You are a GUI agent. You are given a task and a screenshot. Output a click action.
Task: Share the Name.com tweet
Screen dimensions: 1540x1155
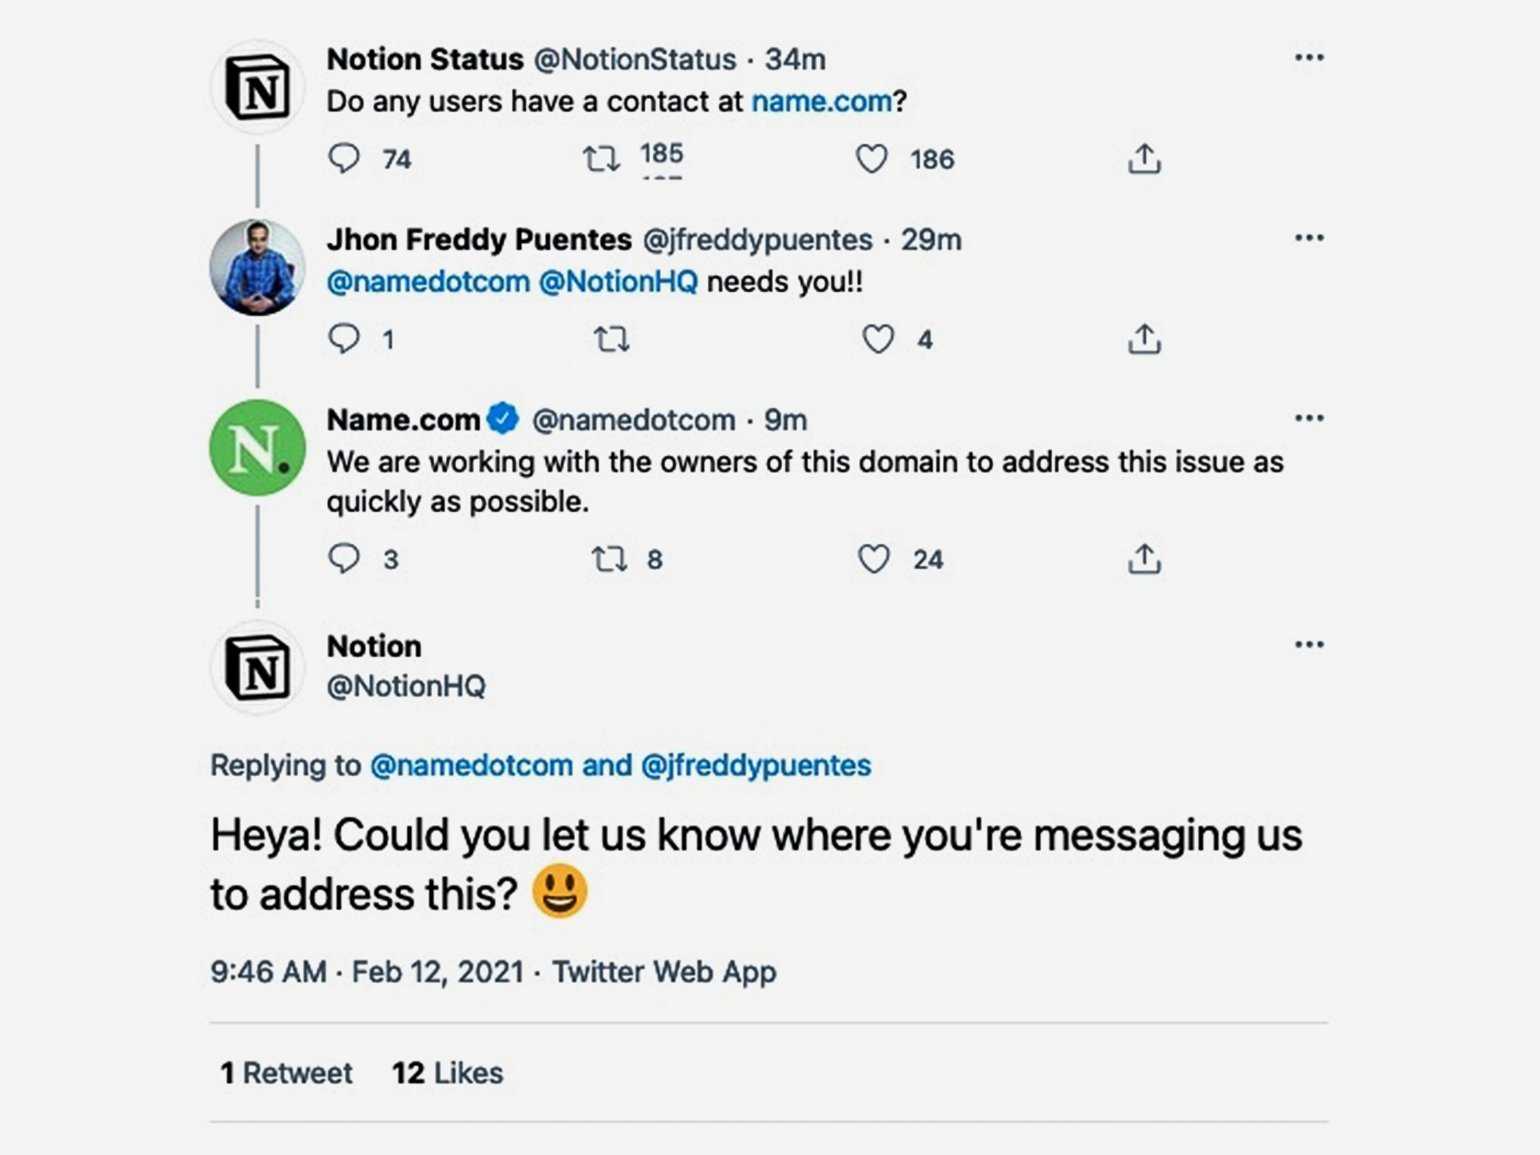click(1144, 558)
